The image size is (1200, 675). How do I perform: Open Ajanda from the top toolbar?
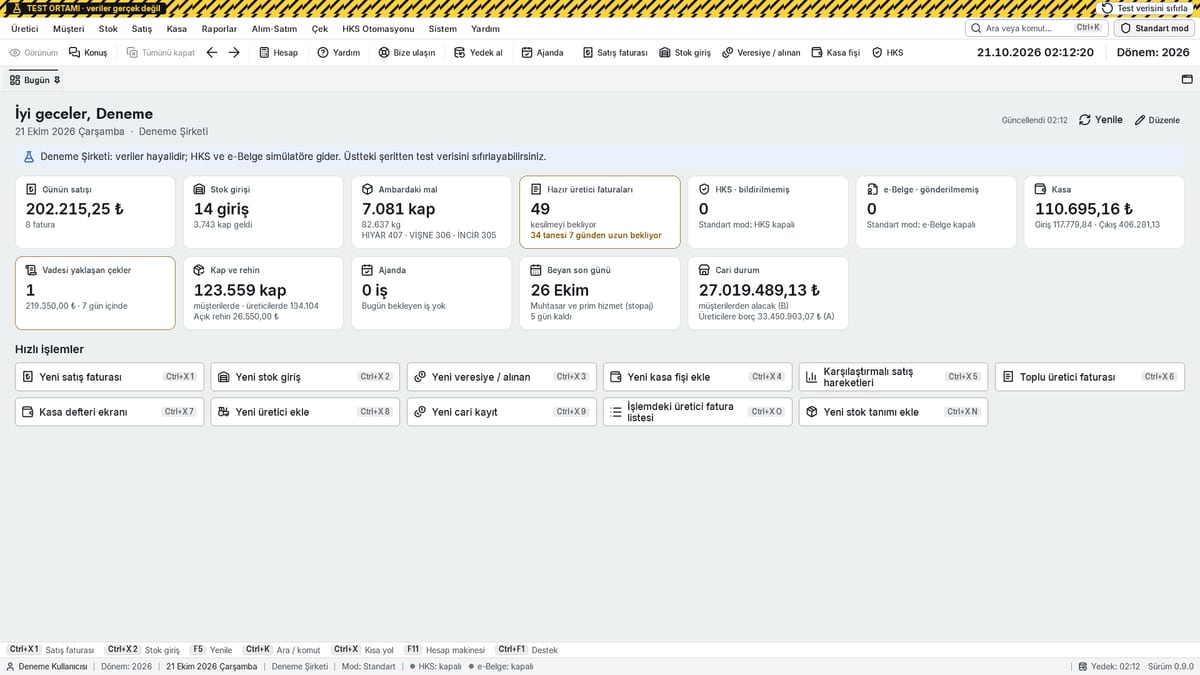coord(543,52)
